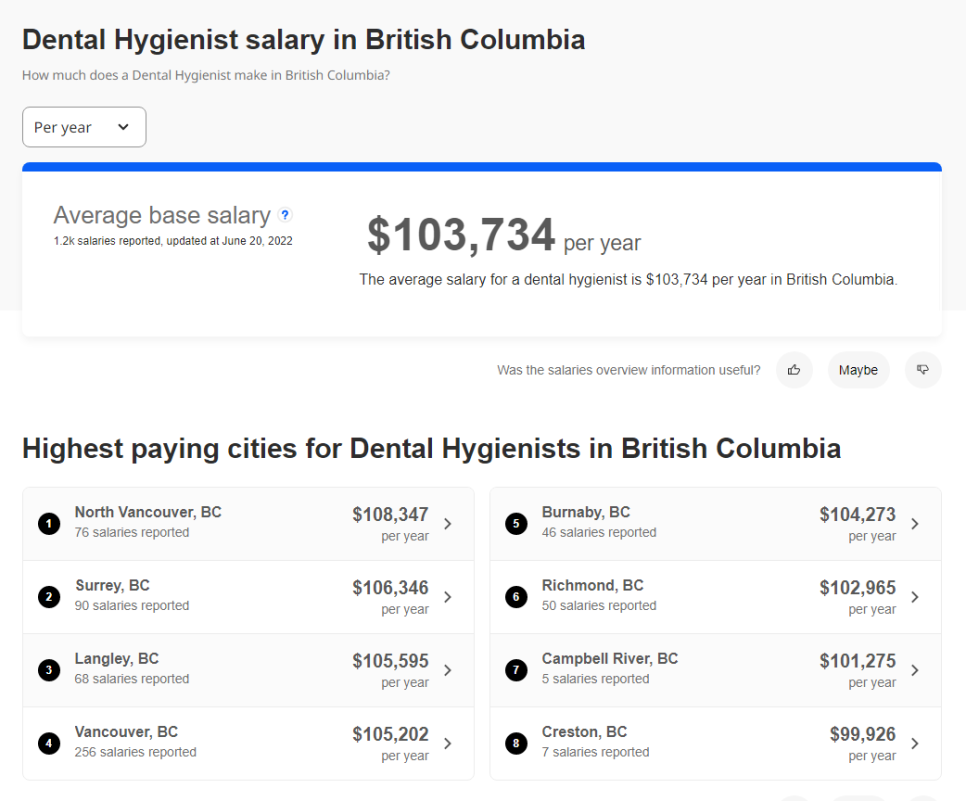Expand the Surrey, BC row chevron

448,597
